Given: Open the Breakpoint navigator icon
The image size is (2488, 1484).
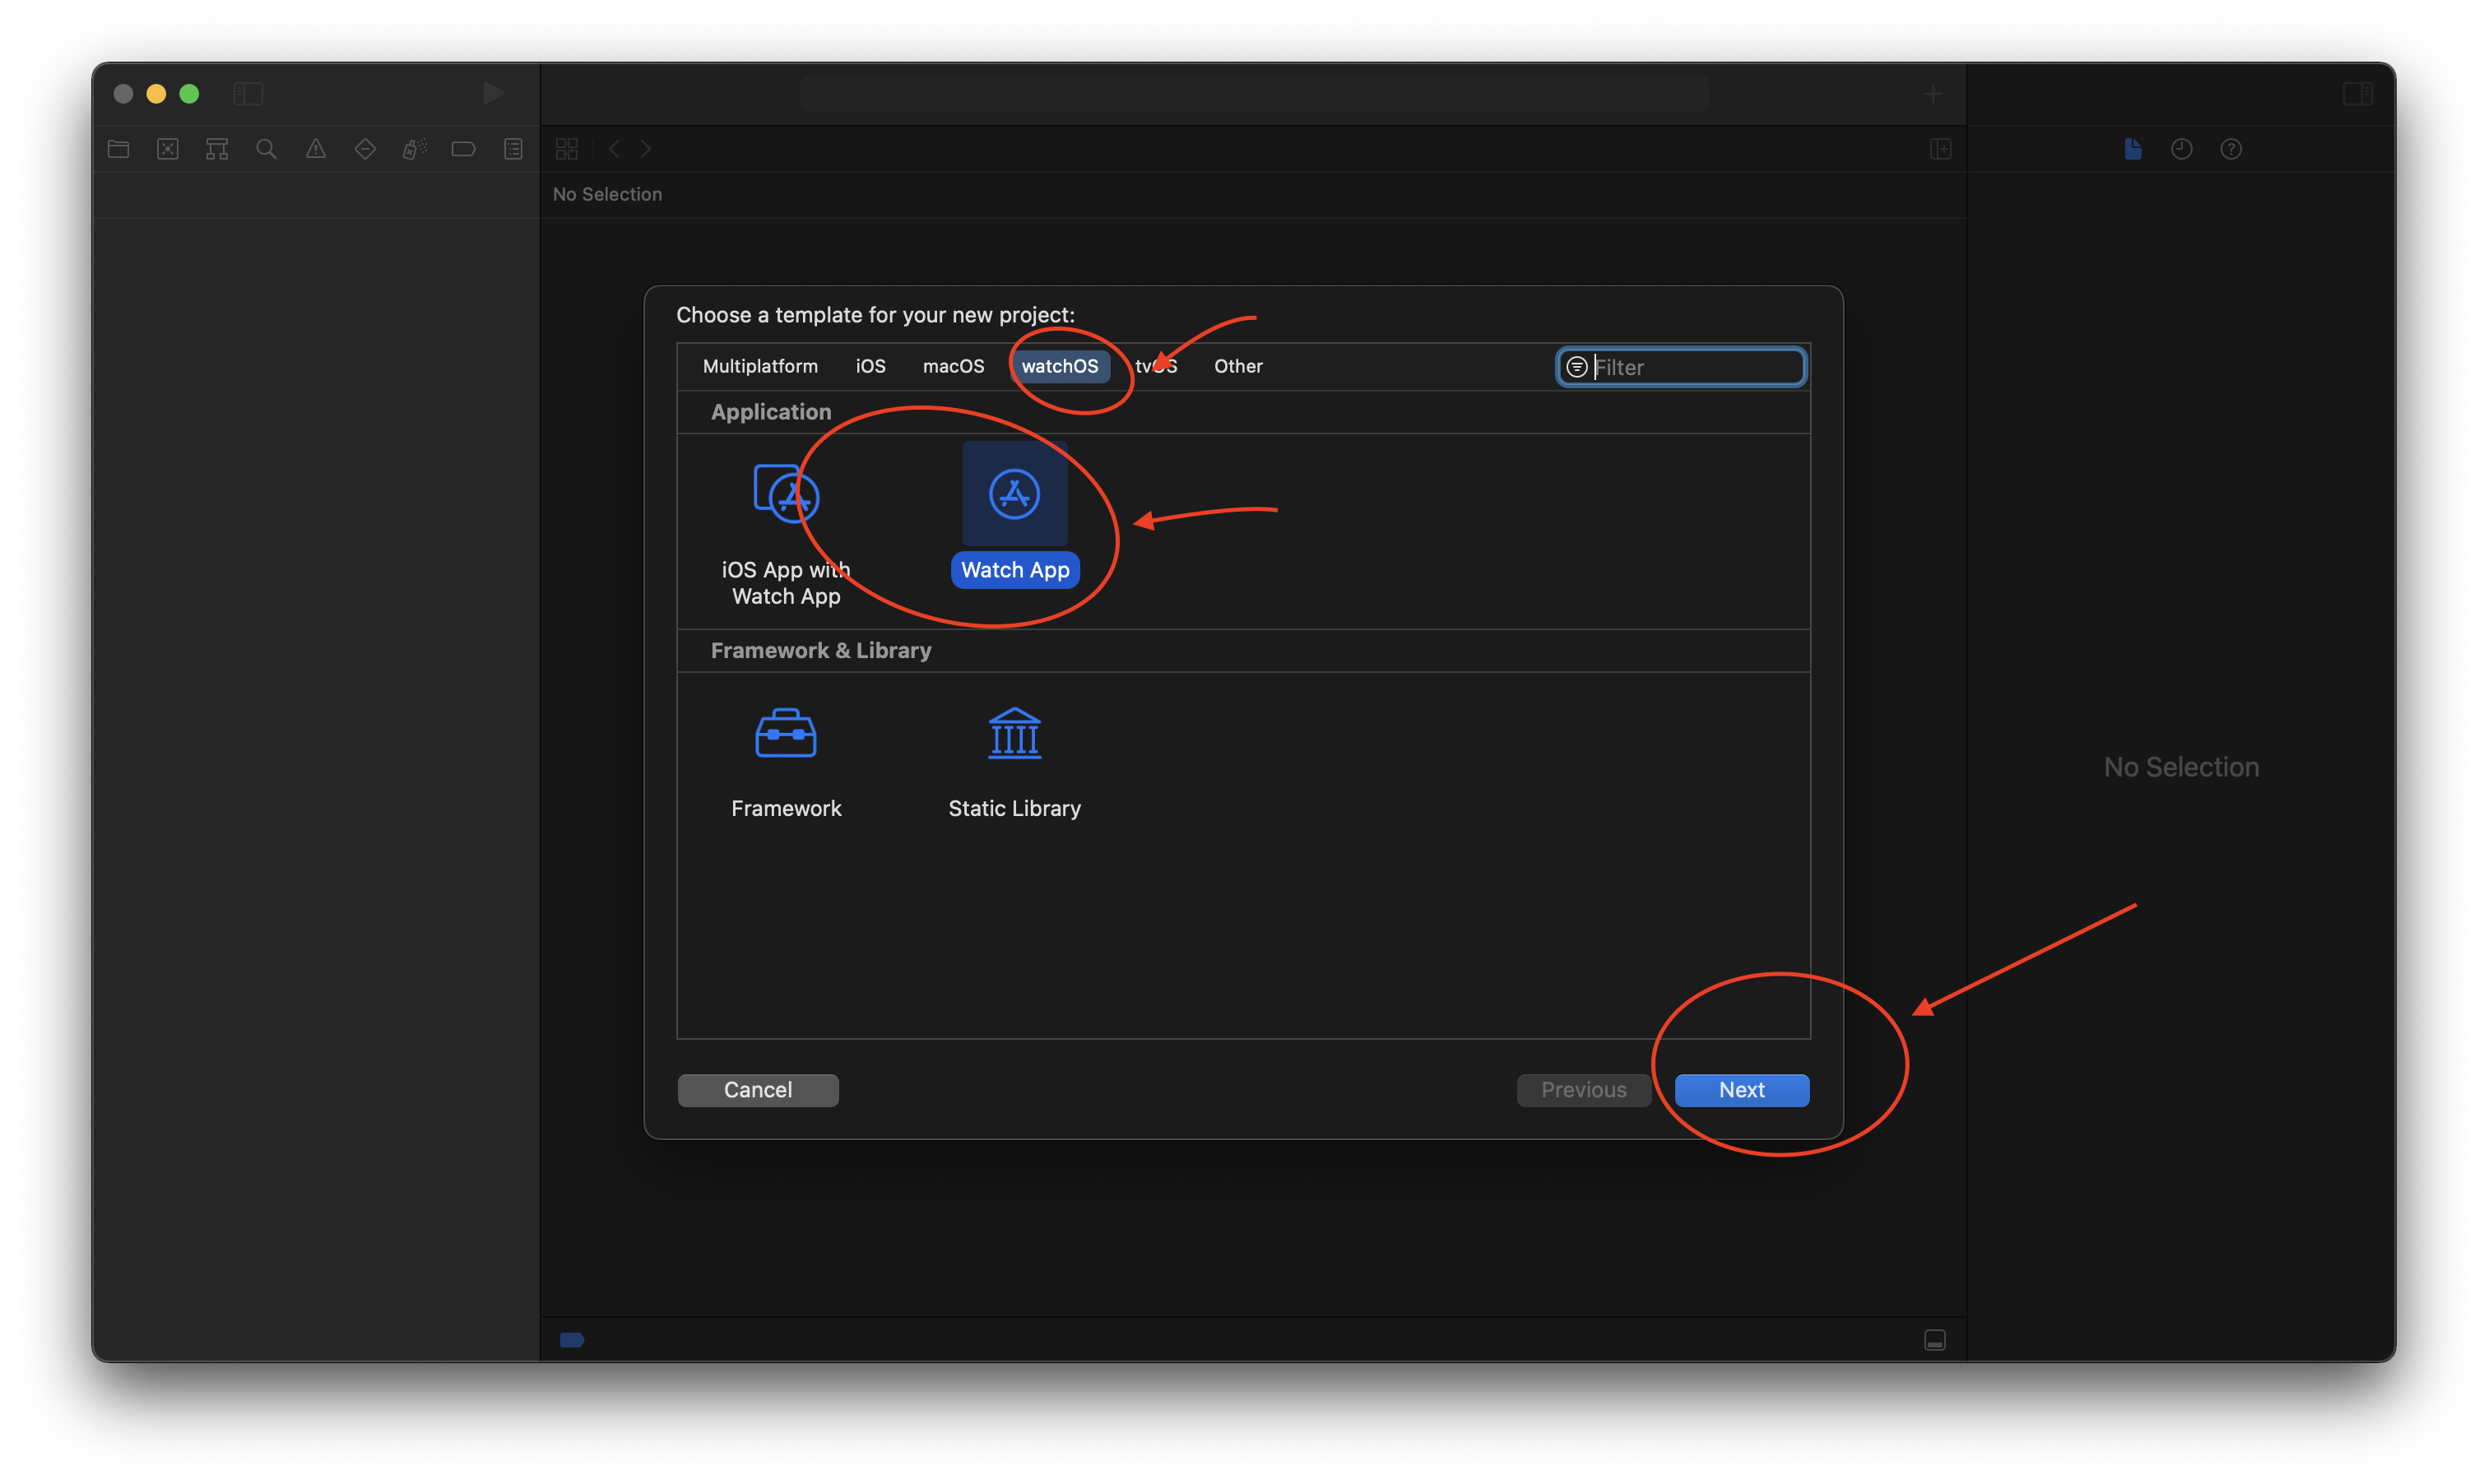Looking at the screenshot, I should (463, 149).
